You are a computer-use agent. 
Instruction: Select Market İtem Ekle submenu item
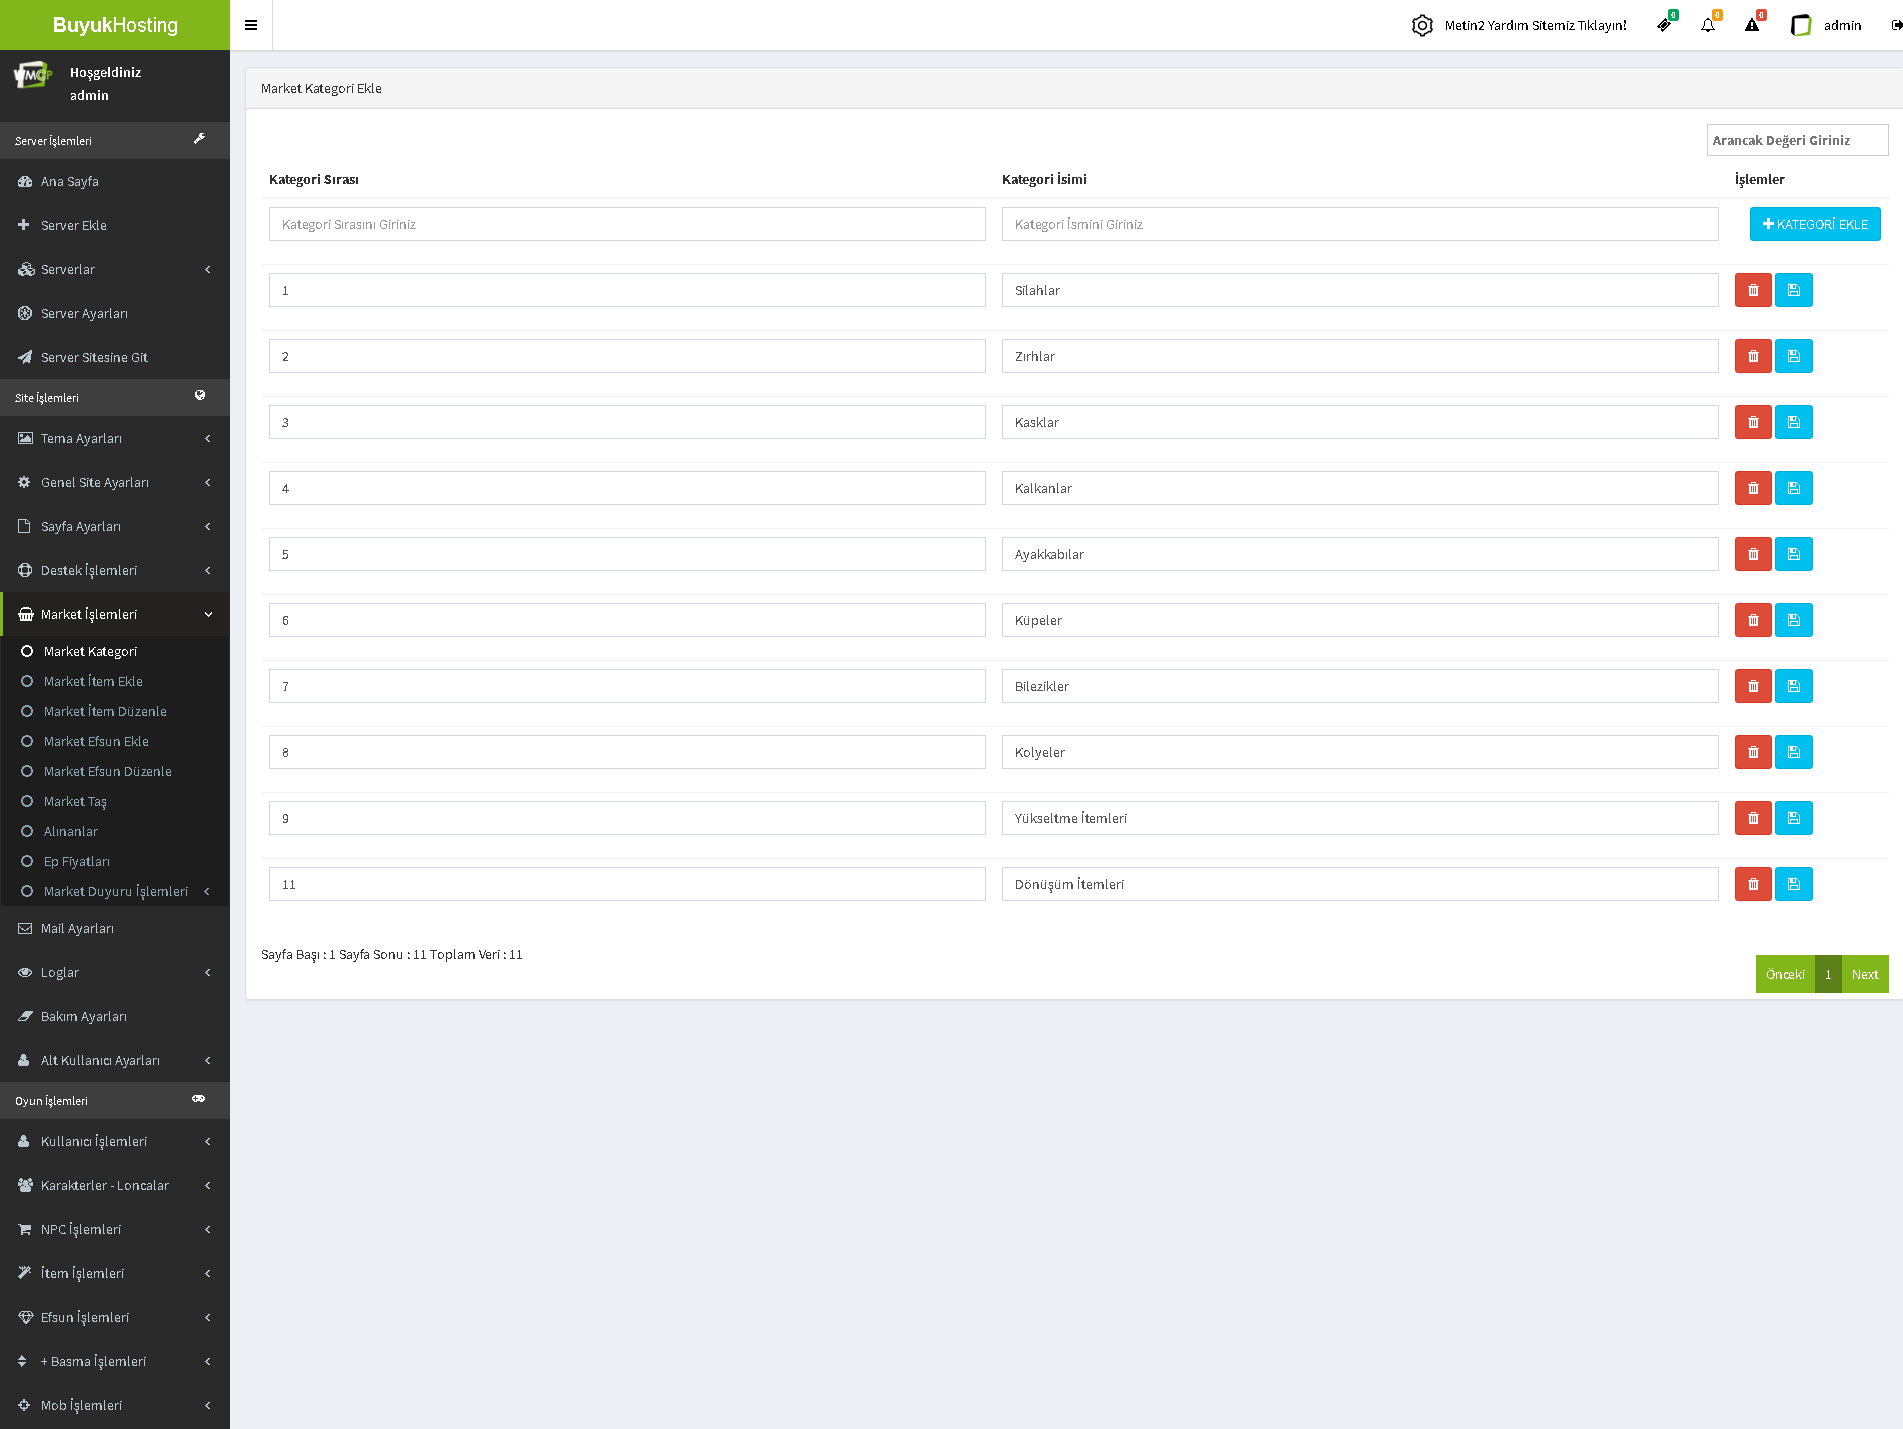pyautogui.click(x=93, y=681)
